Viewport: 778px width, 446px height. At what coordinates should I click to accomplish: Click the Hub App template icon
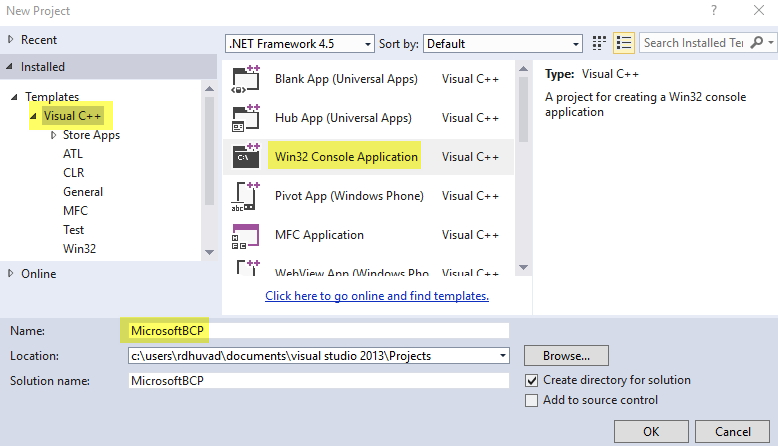point(246,118)
